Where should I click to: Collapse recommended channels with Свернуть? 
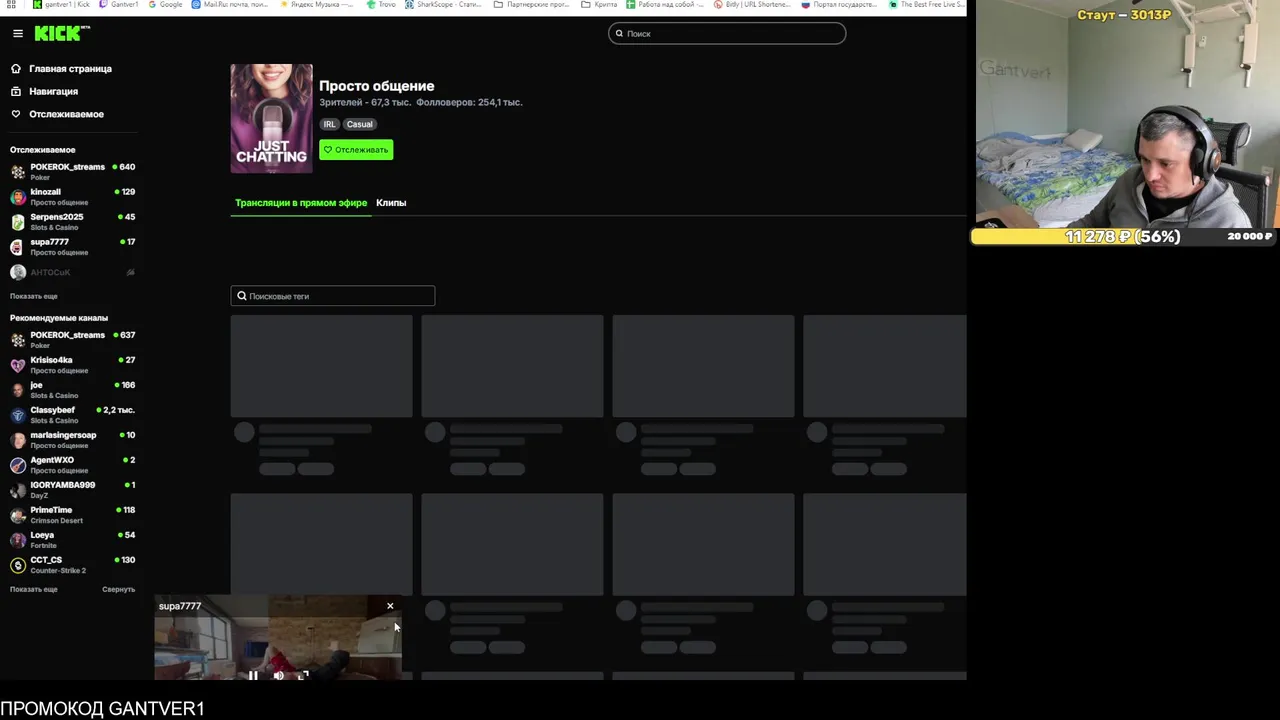tap(118, 589)
